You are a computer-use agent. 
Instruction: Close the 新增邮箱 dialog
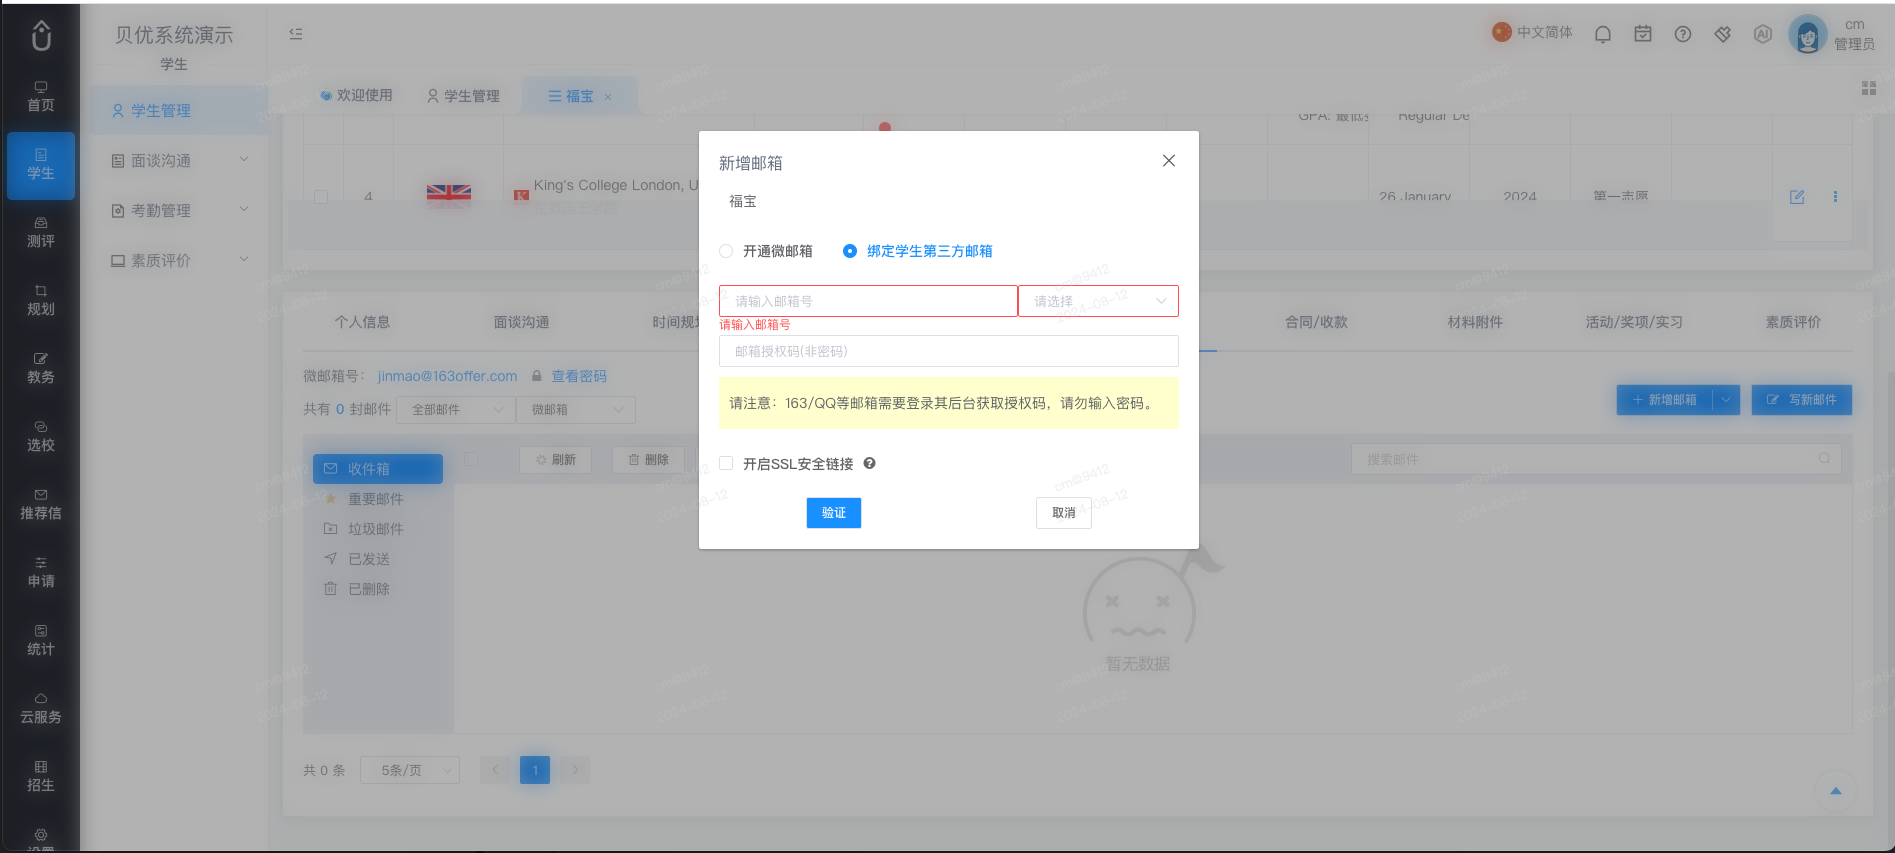point(1169,161)
